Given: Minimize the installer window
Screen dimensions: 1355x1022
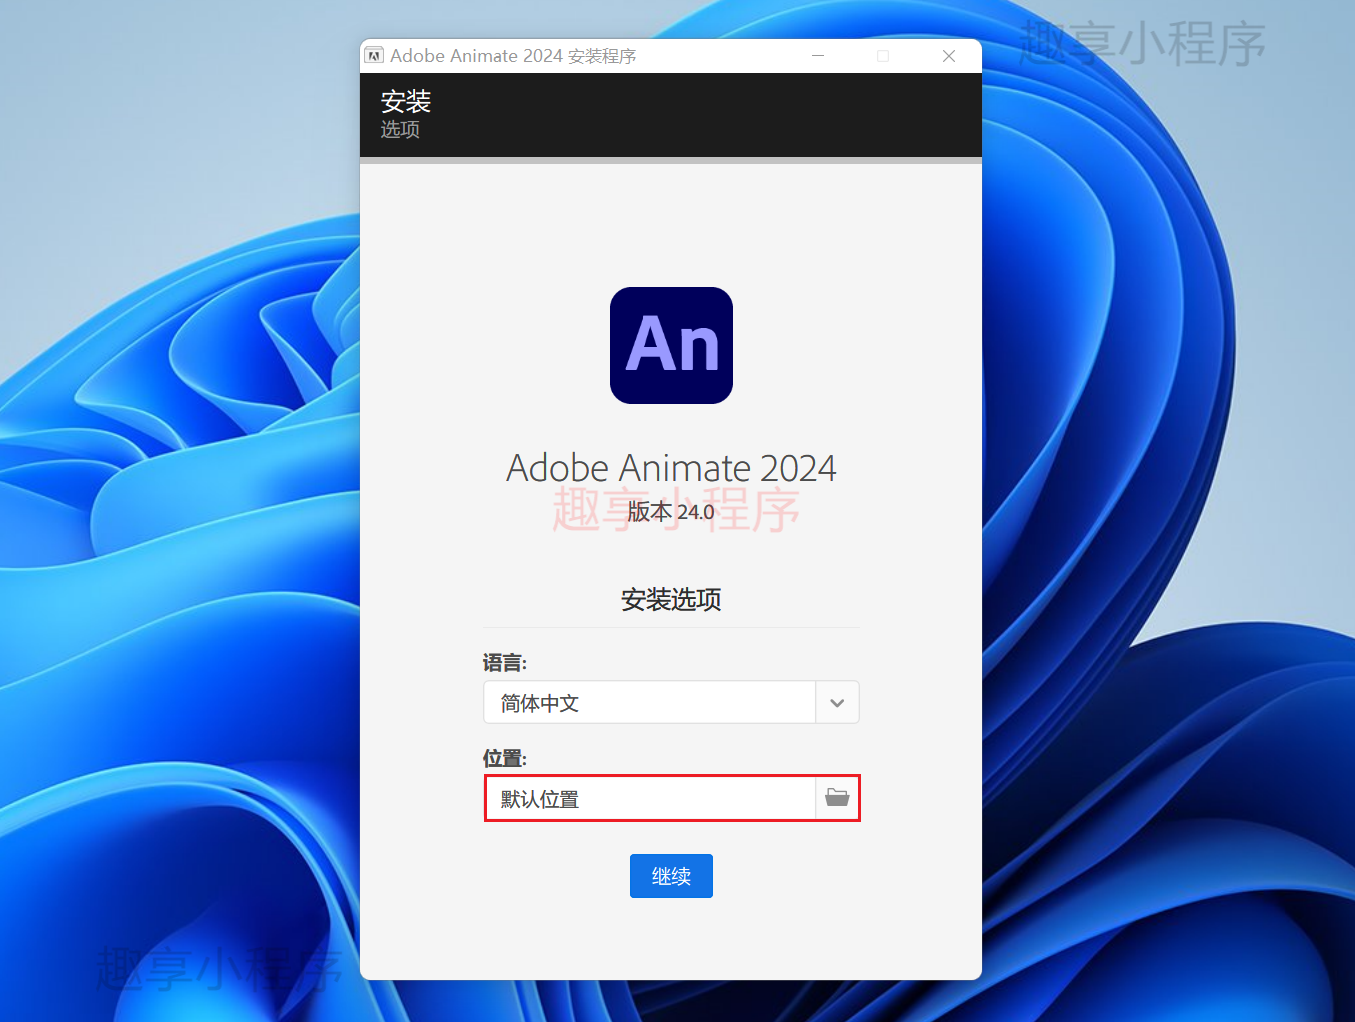Looking at the screenshot, I should click(818, 56).
